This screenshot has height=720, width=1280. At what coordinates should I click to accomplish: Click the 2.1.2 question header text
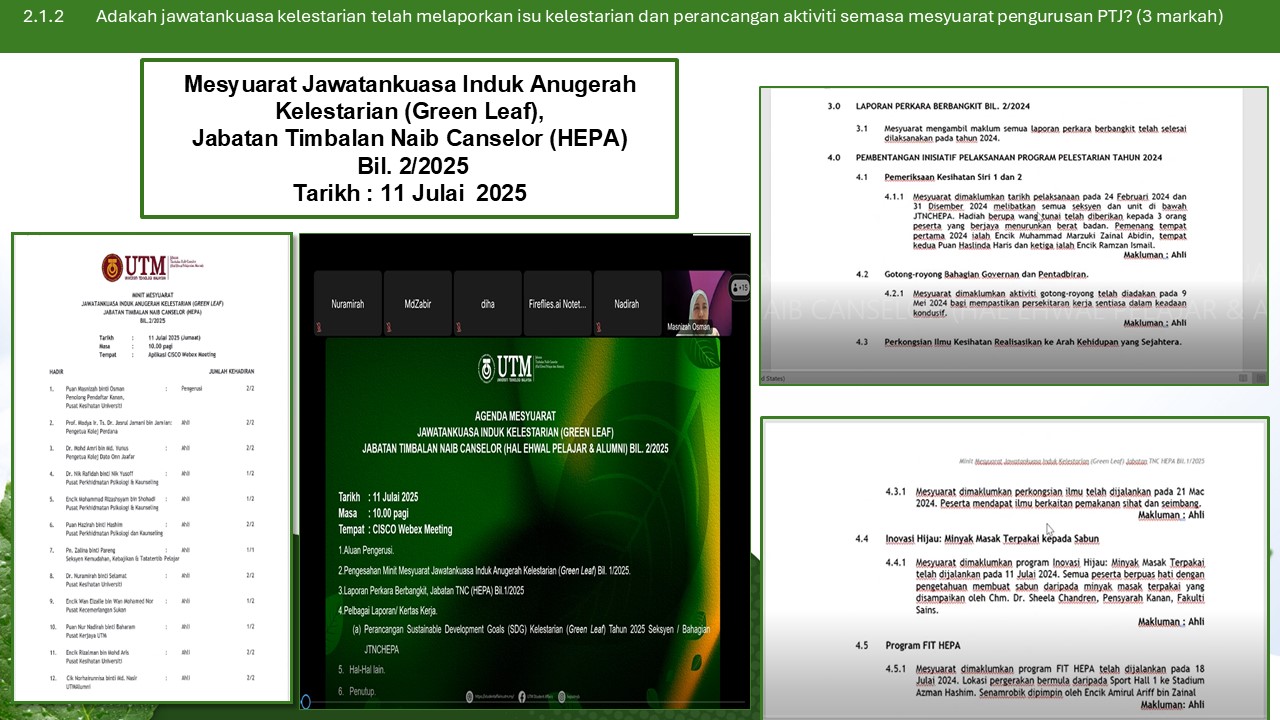click(x=622, y=17)
